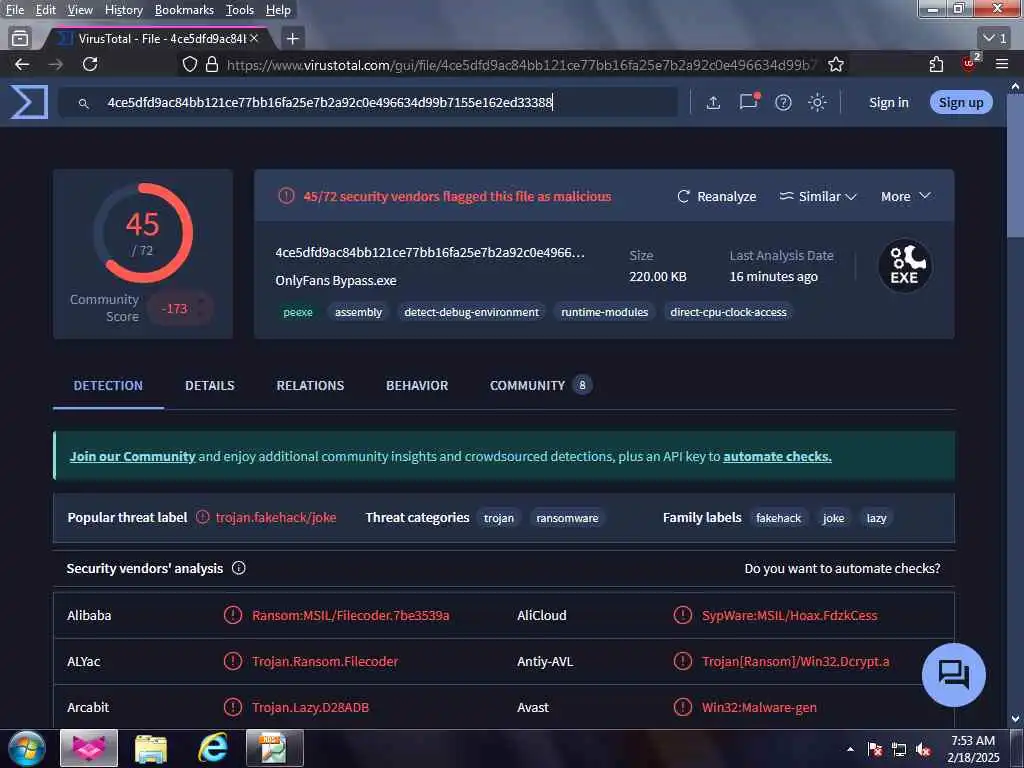Click the community score -173 indicator
Image resolution: width=1024 pixels, height=768 pixels.
[178, 309]
